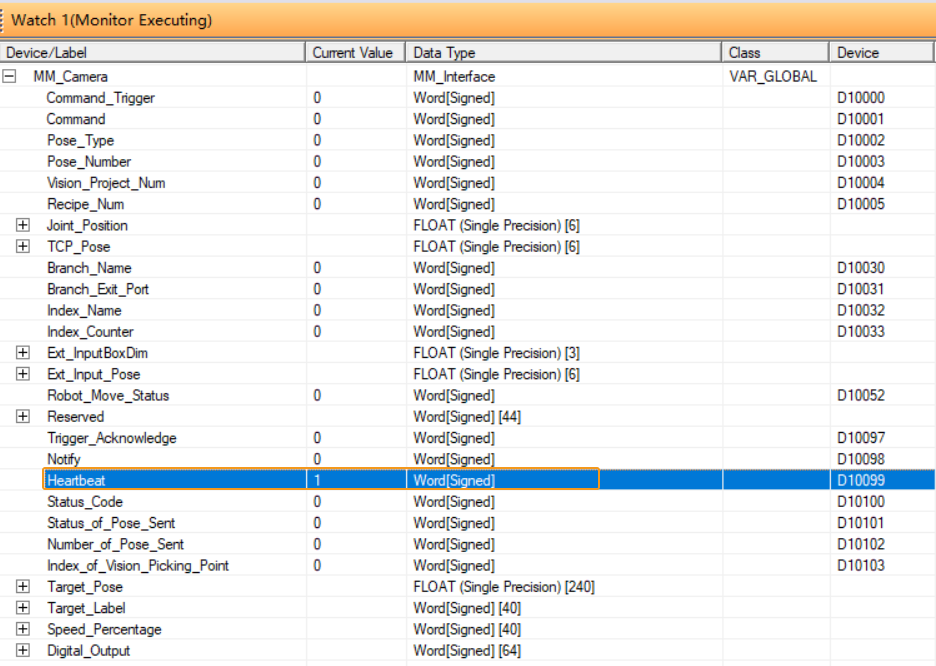Select the Vision_Project_Num label
Screen dimensions: 936x666
click(106, 183)
